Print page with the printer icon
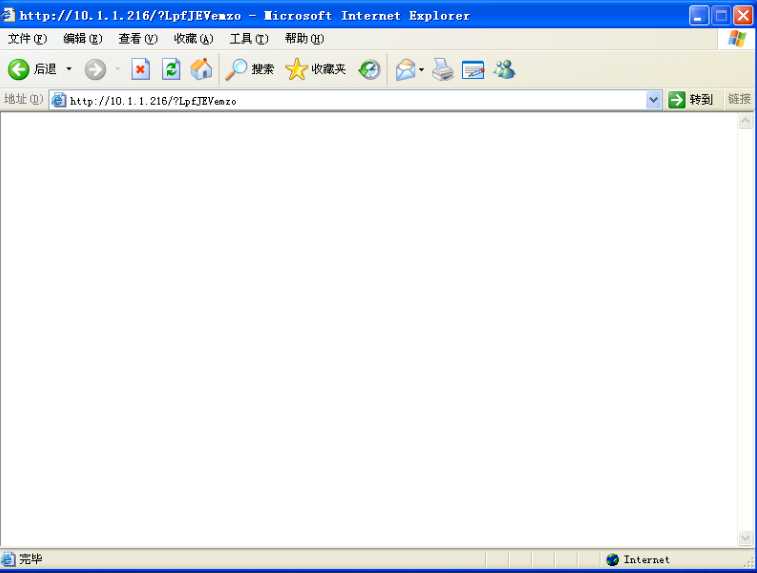The width and height of the screenshot is (757, 573). 443,70
